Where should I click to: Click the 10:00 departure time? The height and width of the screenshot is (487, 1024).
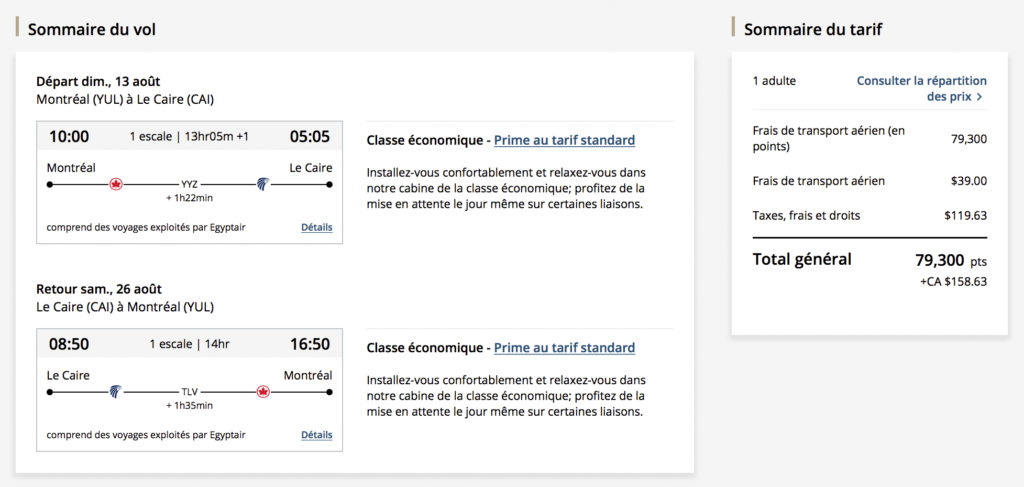tap(69, 137)
